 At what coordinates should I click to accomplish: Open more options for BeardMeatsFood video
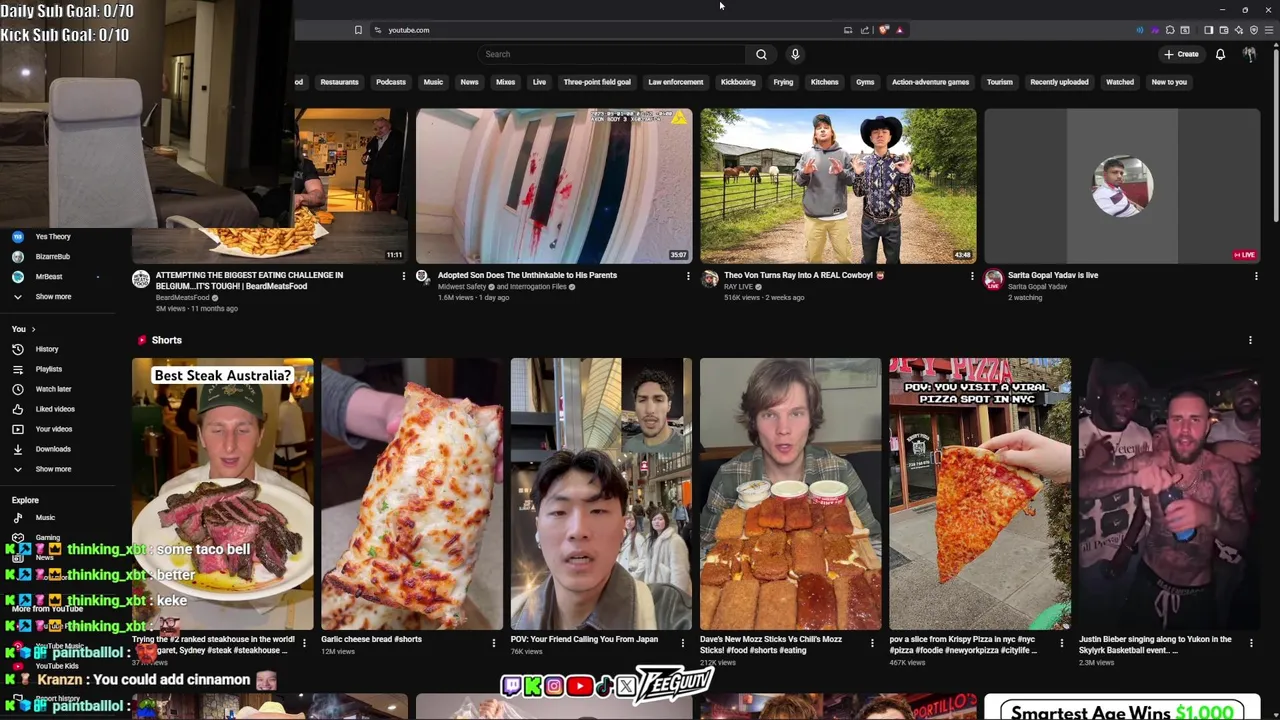pos(403,276)
